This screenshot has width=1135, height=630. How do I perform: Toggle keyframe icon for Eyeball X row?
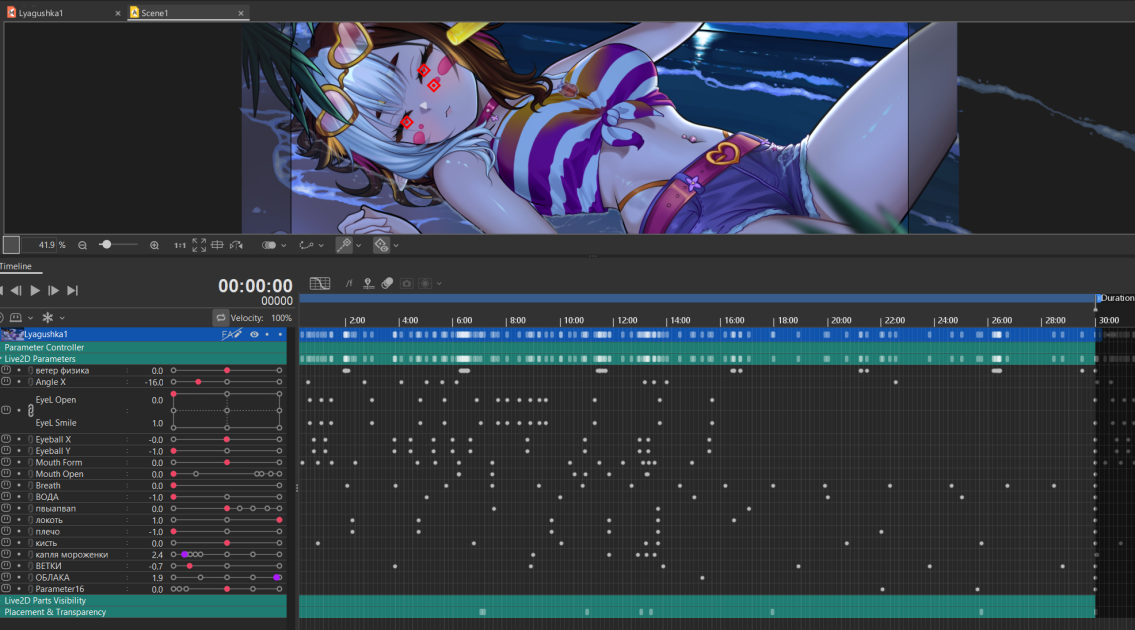6,439
